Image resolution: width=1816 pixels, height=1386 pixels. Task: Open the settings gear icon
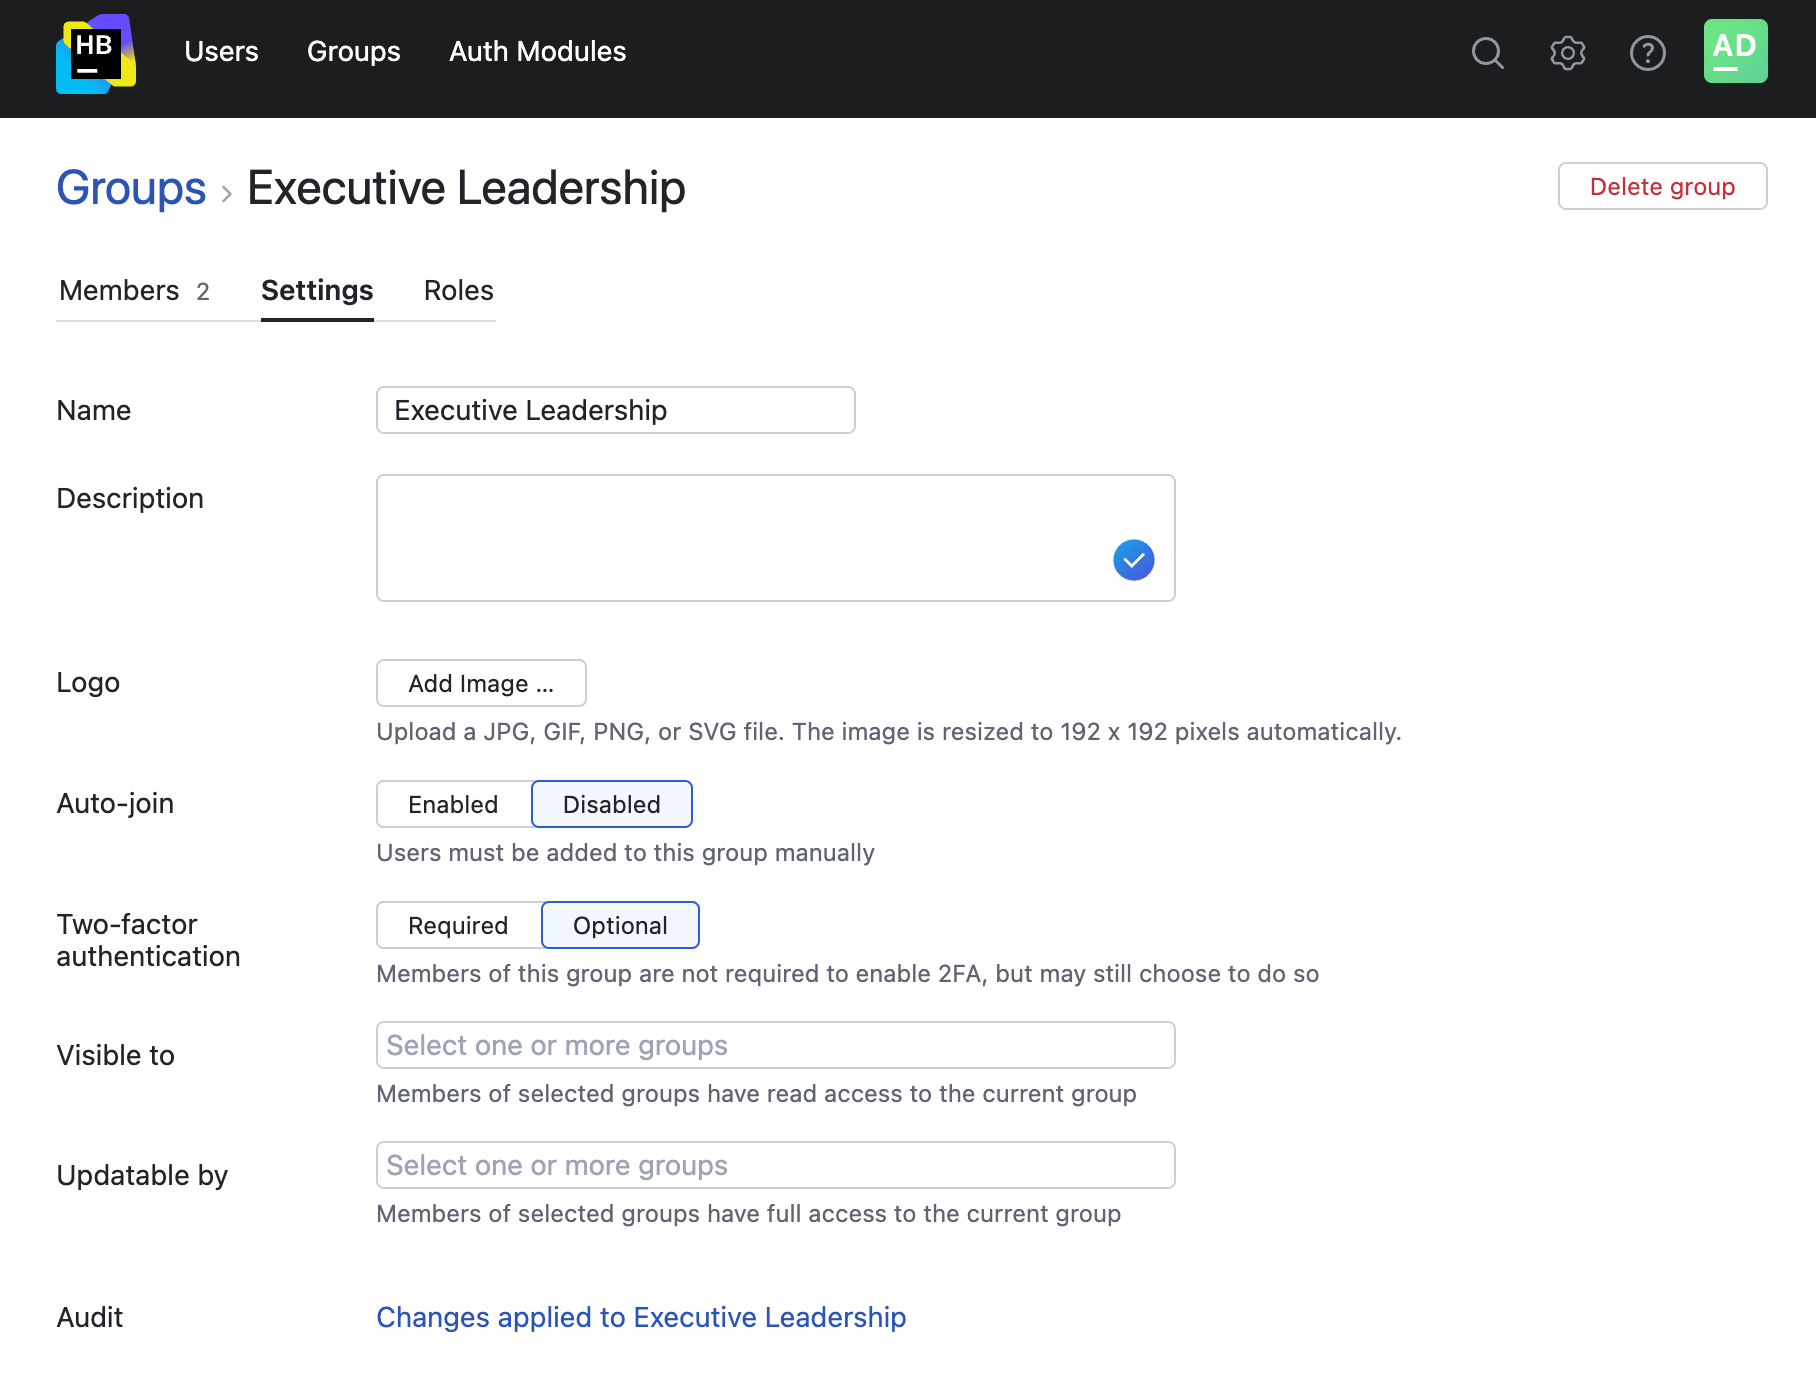click(x=1567, y=53)
